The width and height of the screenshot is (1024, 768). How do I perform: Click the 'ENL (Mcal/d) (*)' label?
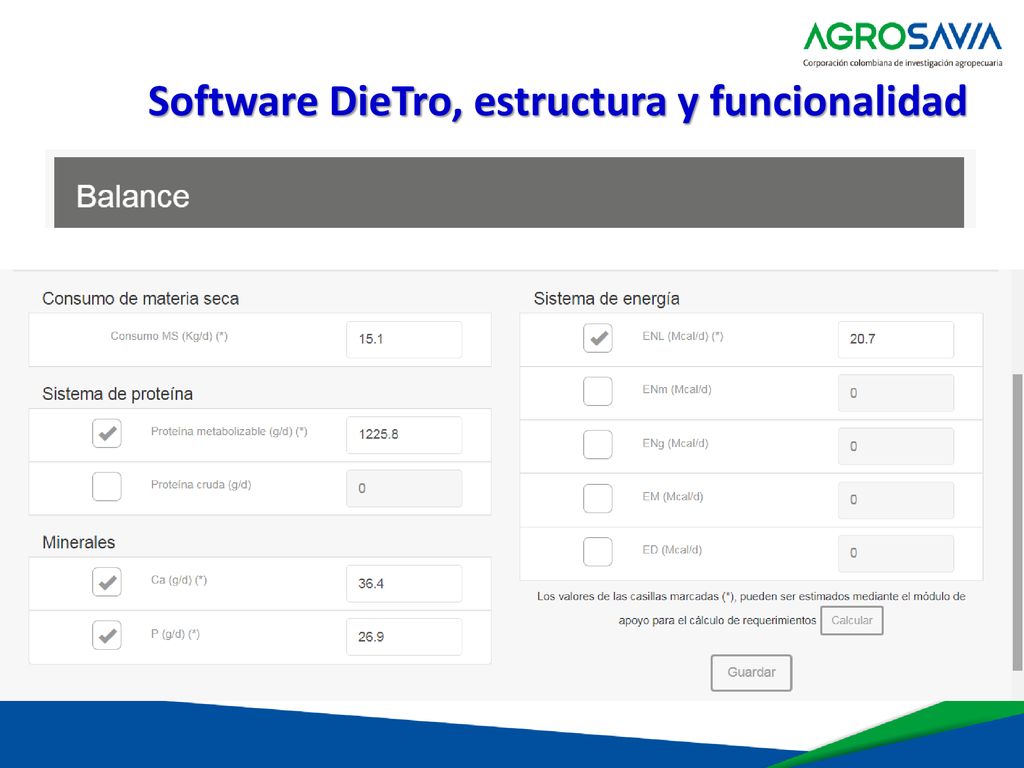point(682,336)
